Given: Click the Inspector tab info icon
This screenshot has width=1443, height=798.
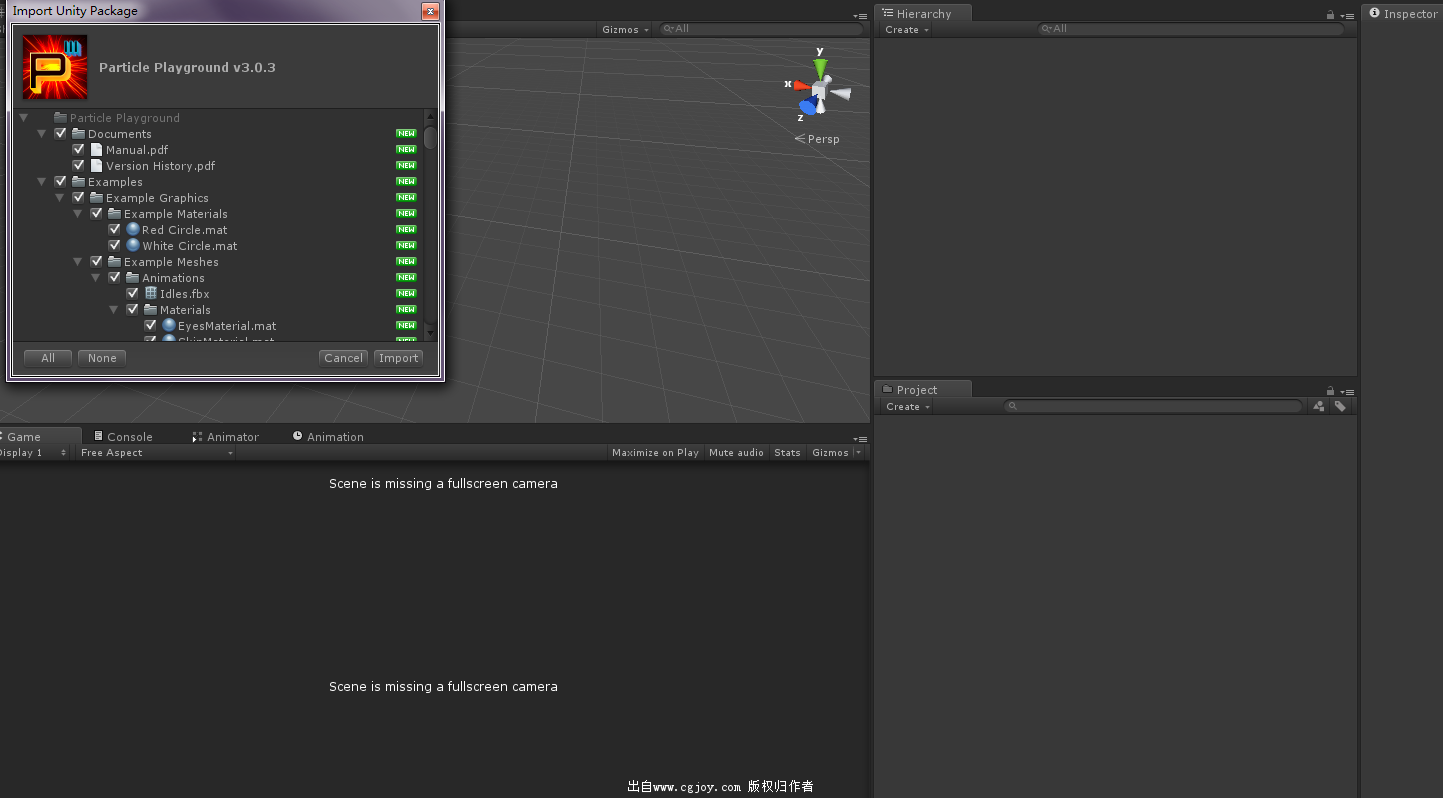Looking at the screenshot, I should click(1374, 13).
